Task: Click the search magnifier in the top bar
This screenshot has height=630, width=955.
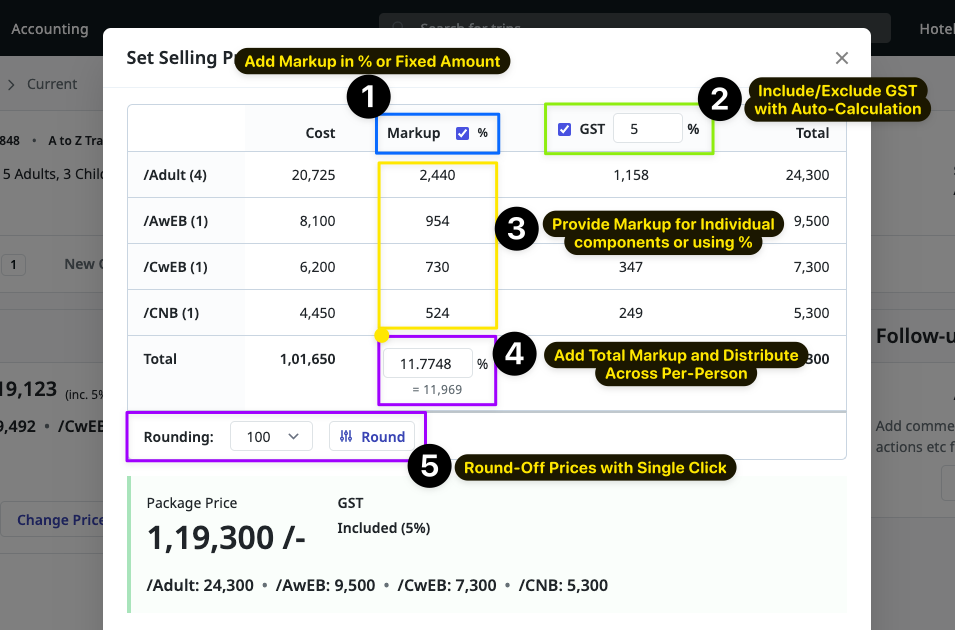Action: tap(399, 28)
